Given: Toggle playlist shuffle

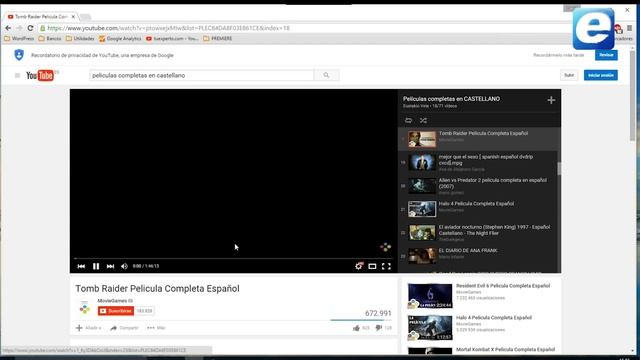Looking at the screenshot, I should tap(423, 120).
